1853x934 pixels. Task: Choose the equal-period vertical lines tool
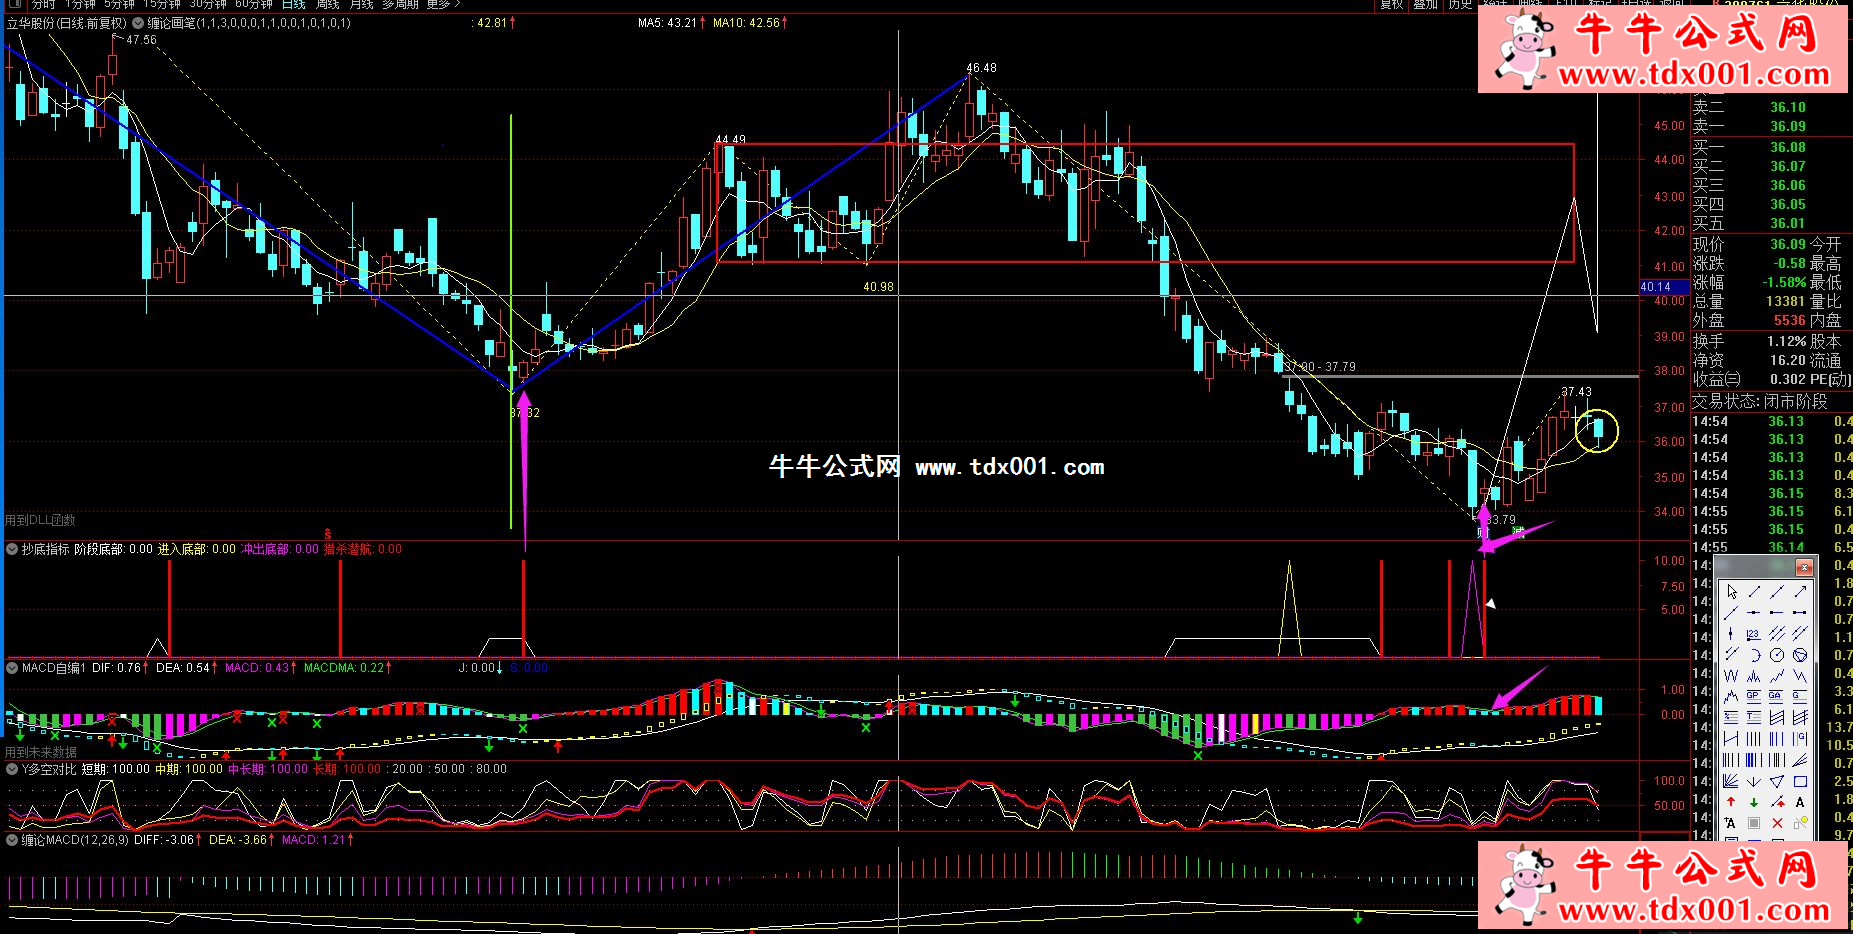[1754, 739]
